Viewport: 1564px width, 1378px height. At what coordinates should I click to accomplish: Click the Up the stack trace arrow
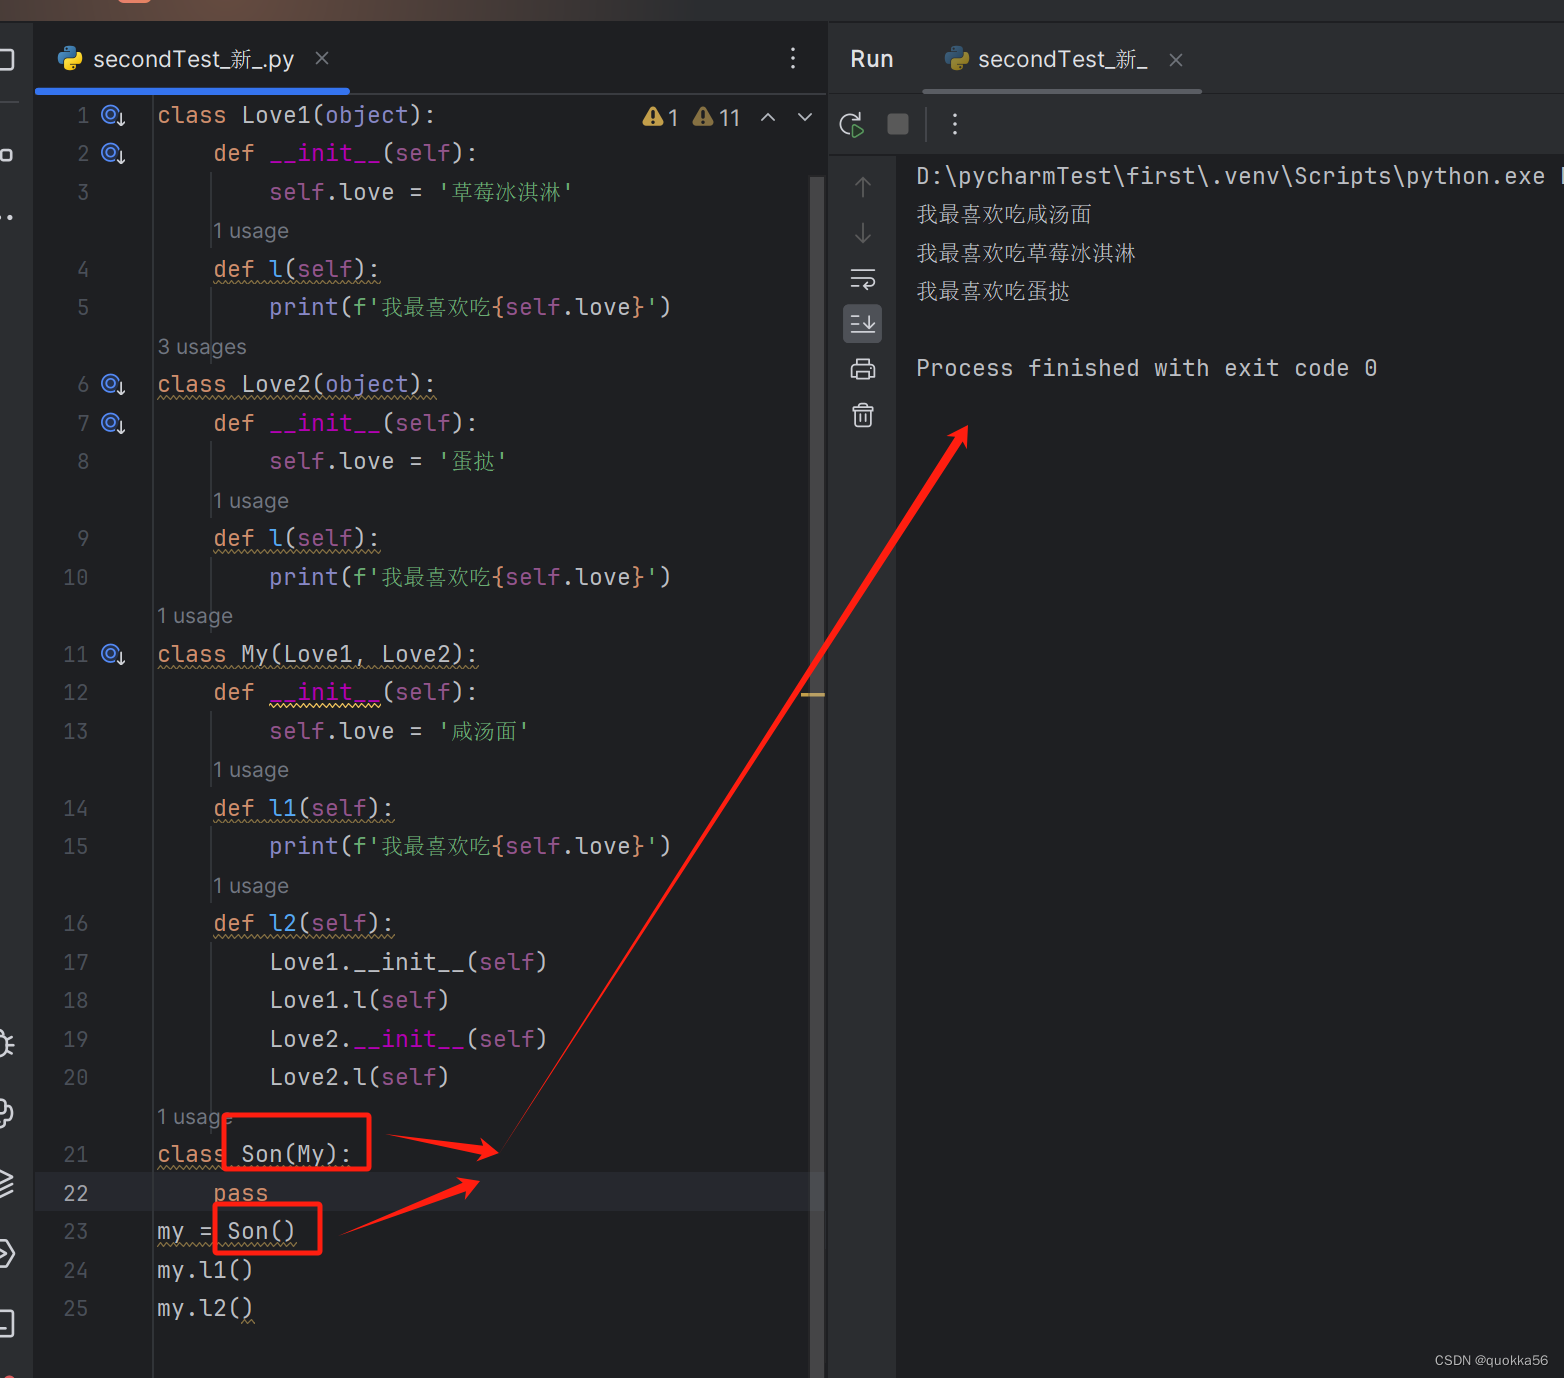coord(863,187)
